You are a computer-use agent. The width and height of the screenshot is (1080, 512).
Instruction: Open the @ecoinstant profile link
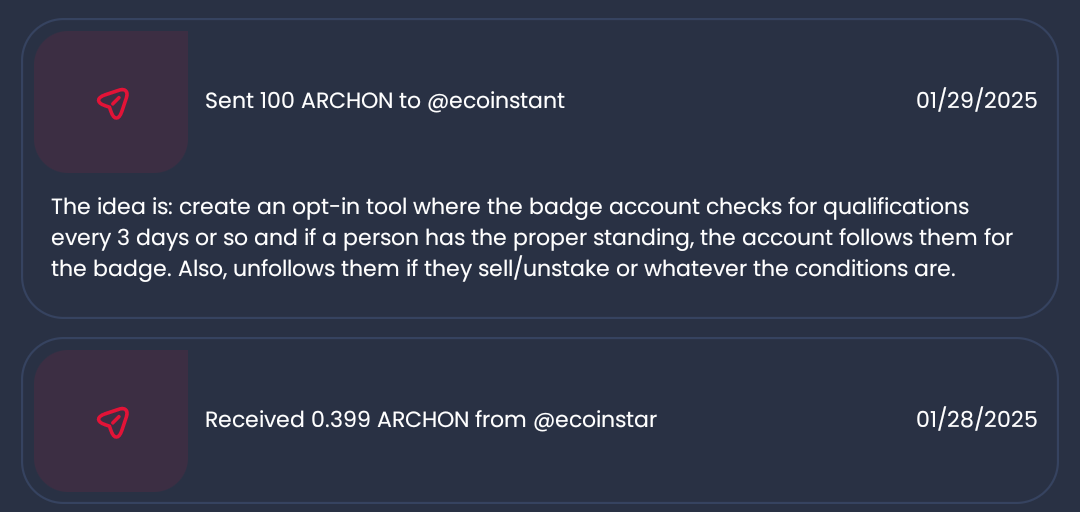pos(496,101)
